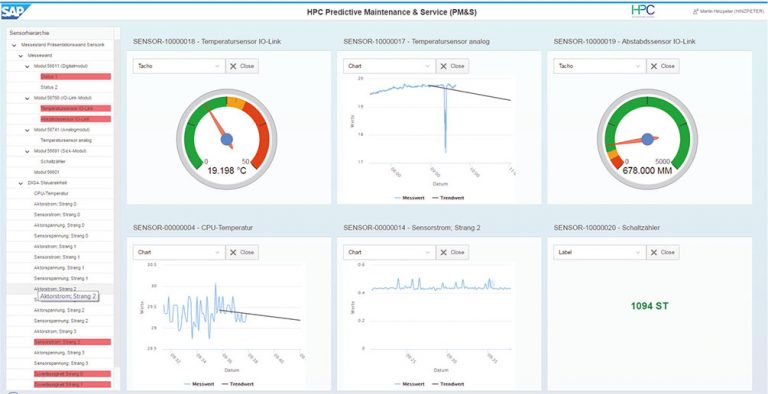Close the Schaltzähler label panel
The image size is (768, 394).
point(663,252)
